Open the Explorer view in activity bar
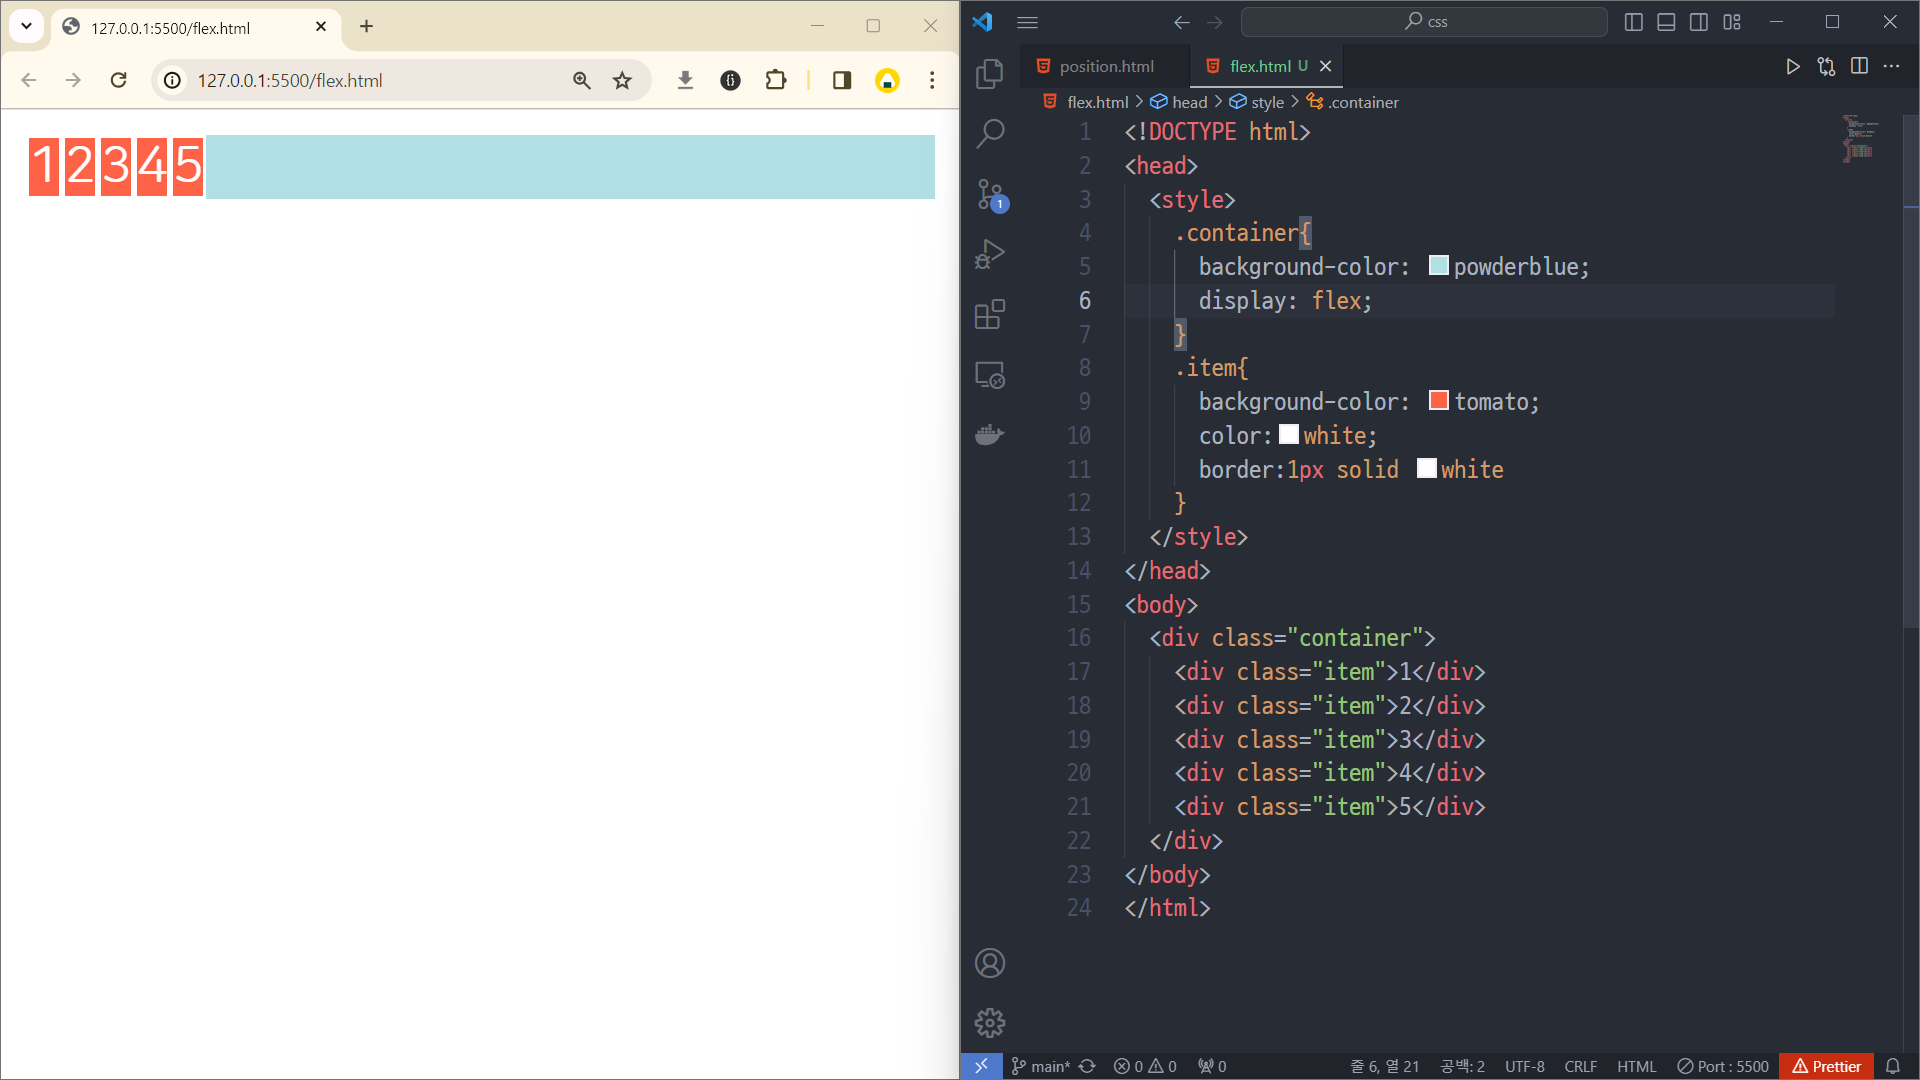The width and height of the screenshot is (1920, 1080). [989, 74]
